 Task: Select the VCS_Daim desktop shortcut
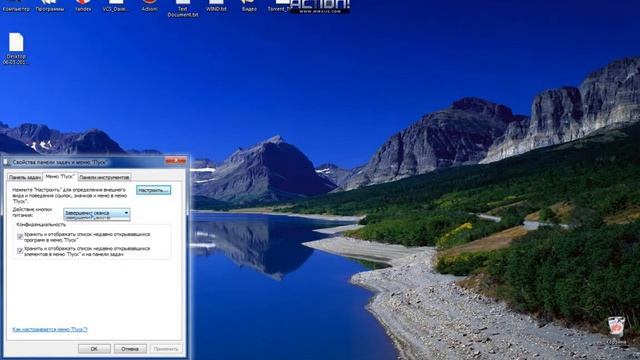point(116,6)
